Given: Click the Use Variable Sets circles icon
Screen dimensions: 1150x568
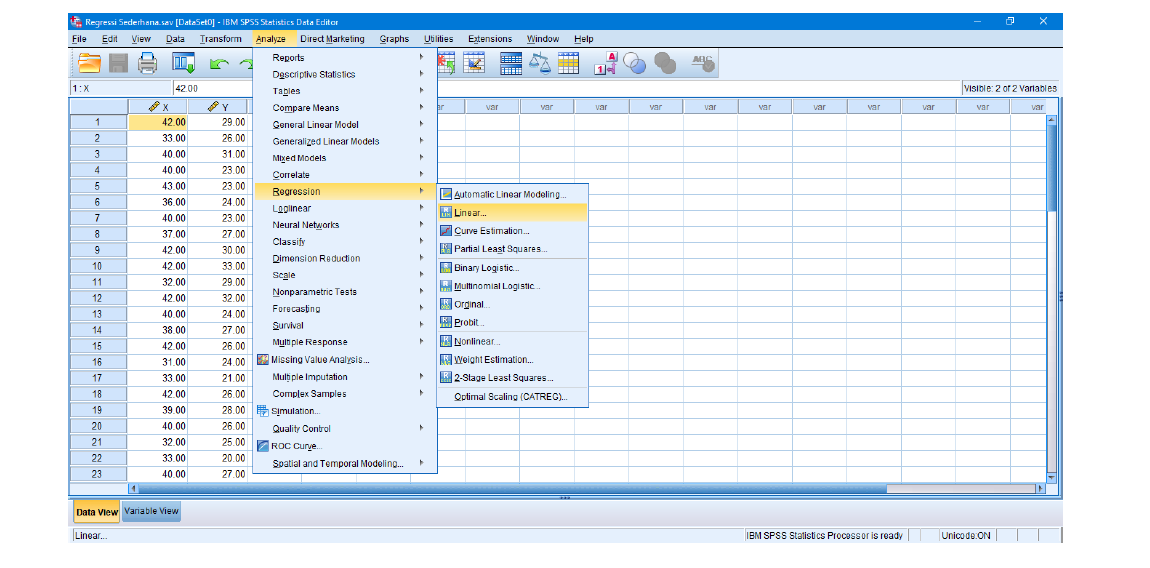Looking at the screenshot, I should [x=635, y=65].
